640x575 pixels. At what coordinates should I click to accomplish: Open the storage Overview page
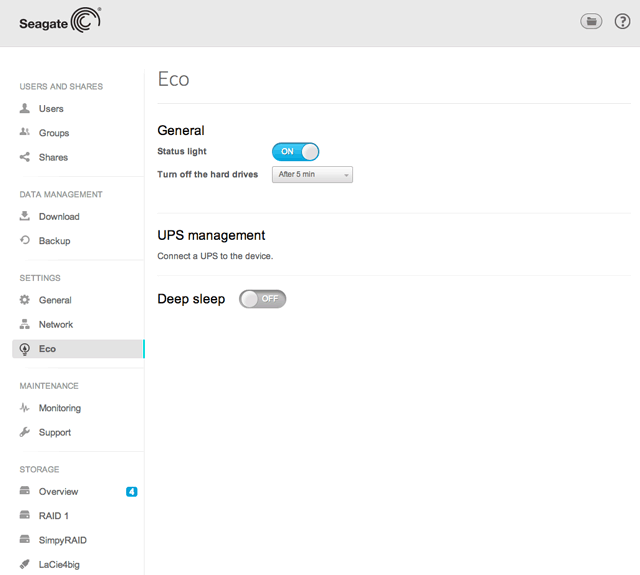click(x=58, y=491)
